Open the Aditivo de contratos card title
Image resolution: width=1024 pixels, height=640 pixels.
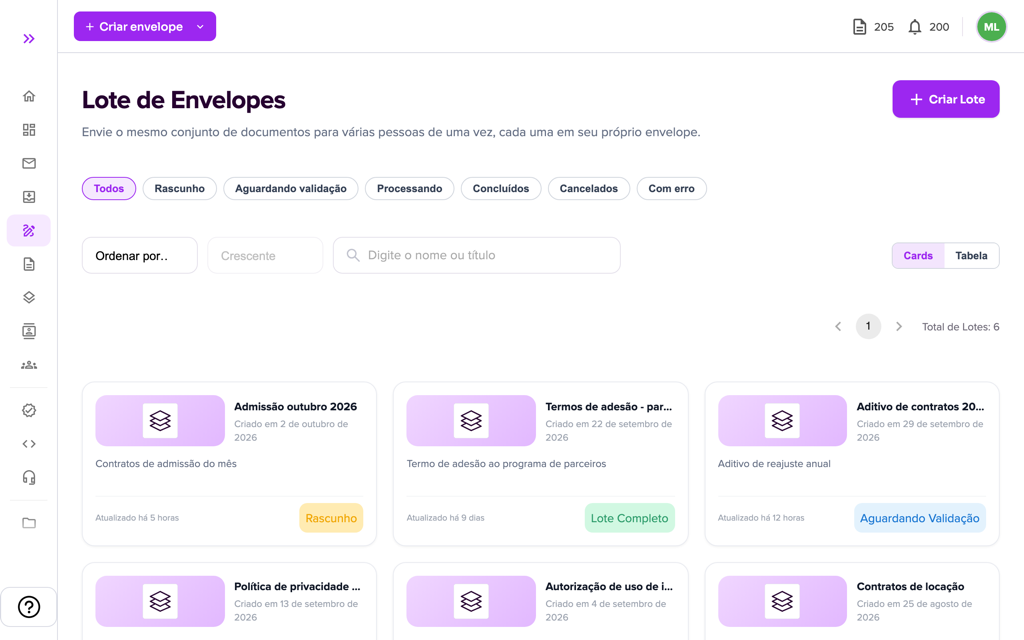tap(920, 406)
